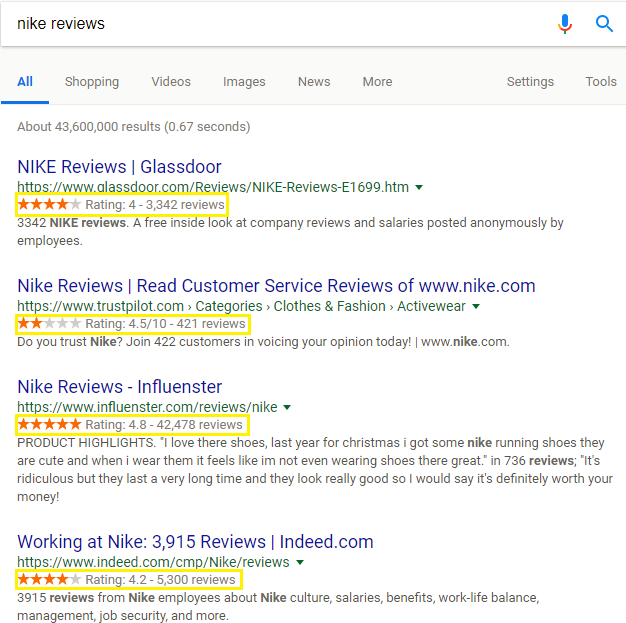Click the Influenster result's five-star rating icons

[x=50, y=424]
